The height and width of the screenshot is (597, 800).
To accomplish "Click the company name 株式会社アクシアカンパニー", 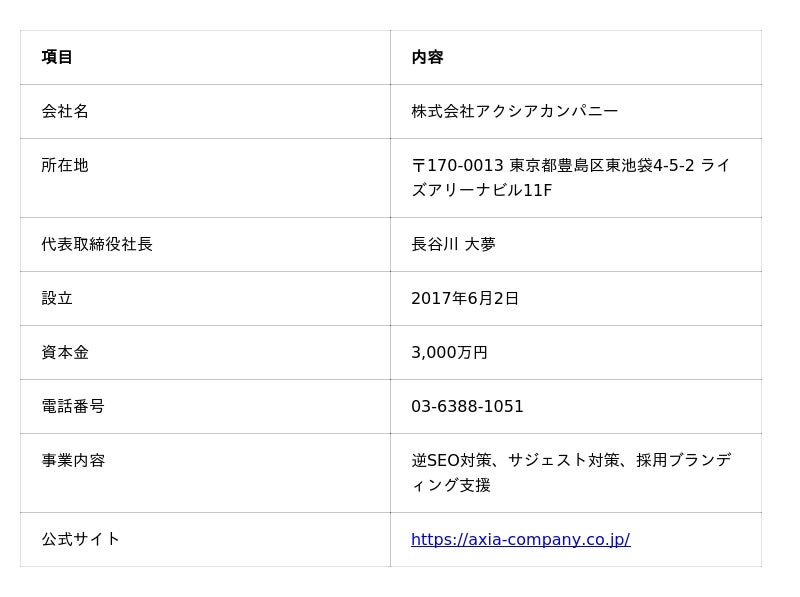I will [514, 111].
